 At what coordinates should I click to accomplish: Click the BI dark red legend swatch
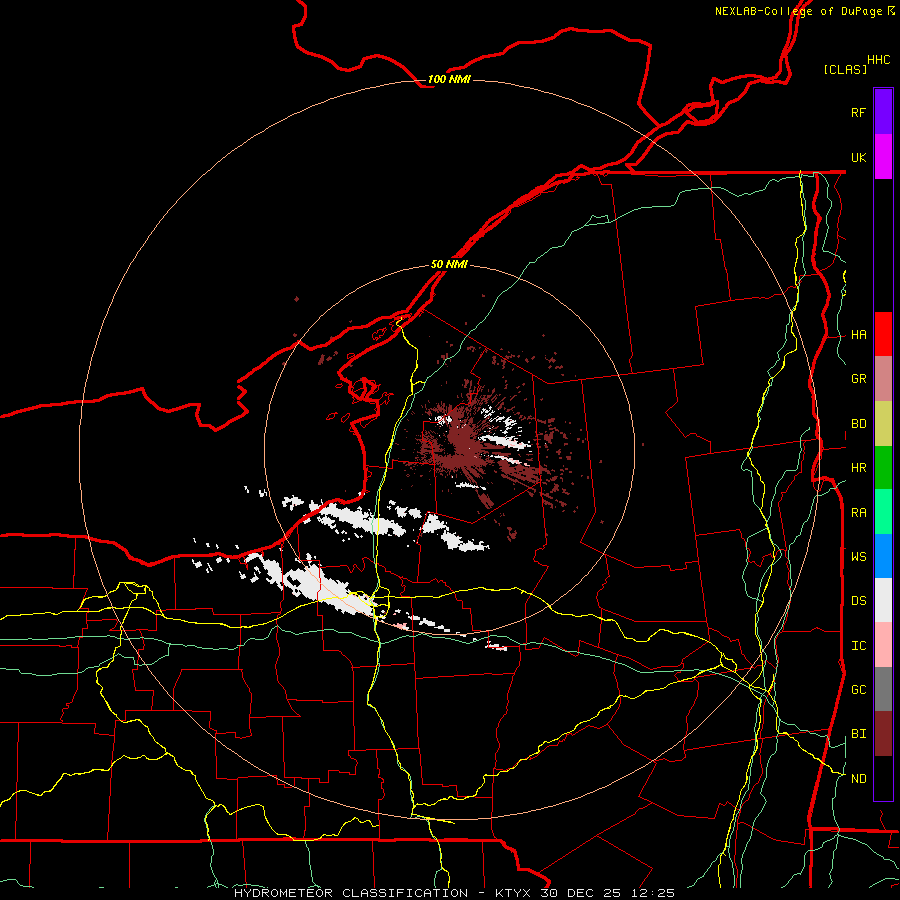coord(883,734)
